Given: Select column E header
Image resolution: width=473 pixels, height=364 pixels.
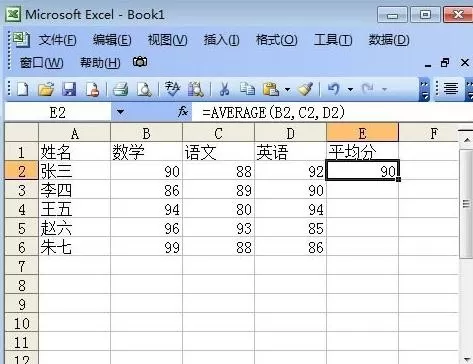Looking at the screenshot, I should coord(363,133).
